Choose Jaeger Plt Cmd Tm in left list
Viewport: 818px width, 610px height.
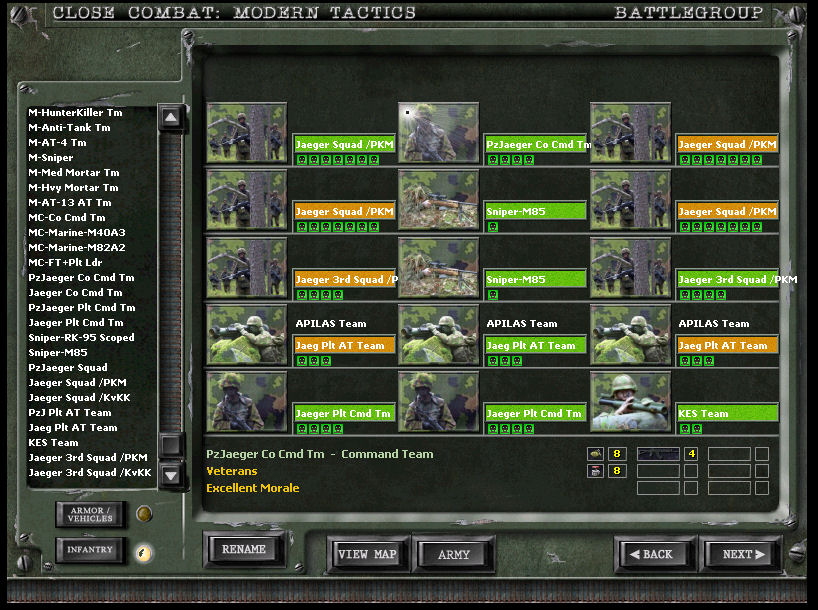[x=76, y=323]
